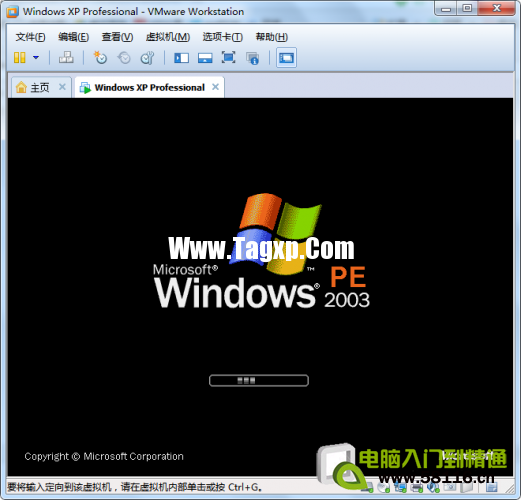Image resolution: width=521 pixels, height=500 pixels.
Task: Click the Ctrl+G input hint status text
Action: click(134, 487)
